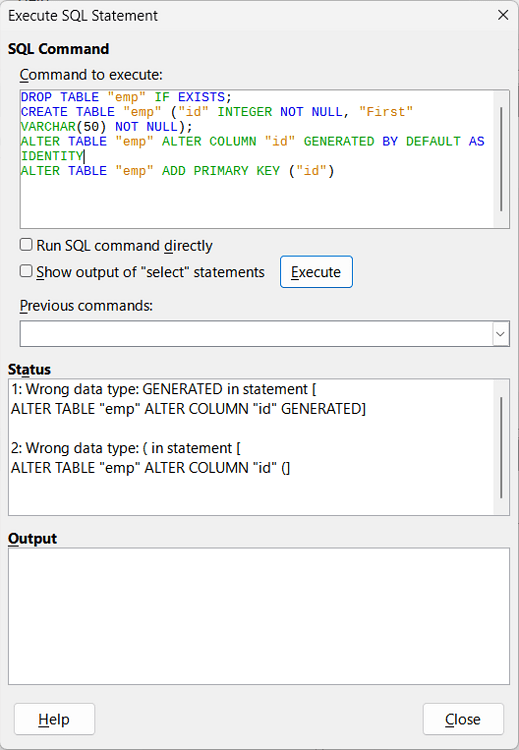Image resolution: width=519 pixels, height=750 pixels.
Task: Click the Status box scrollbar
Action: pyautogui.click(x=501, y=447)
